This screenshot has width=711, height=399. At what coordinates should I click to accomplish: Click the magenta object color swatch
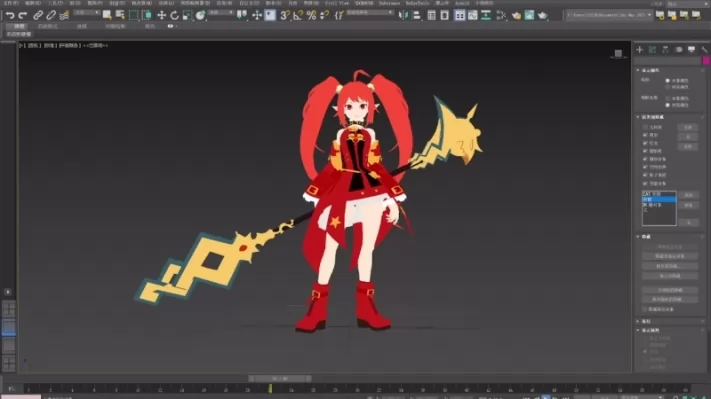[x=706, y=61]
